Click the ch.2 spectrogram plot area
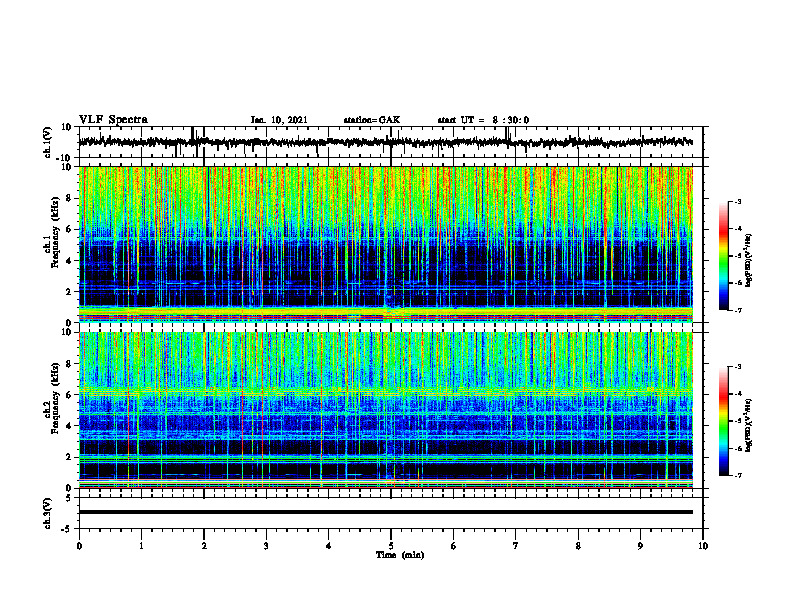 point(386,410)
